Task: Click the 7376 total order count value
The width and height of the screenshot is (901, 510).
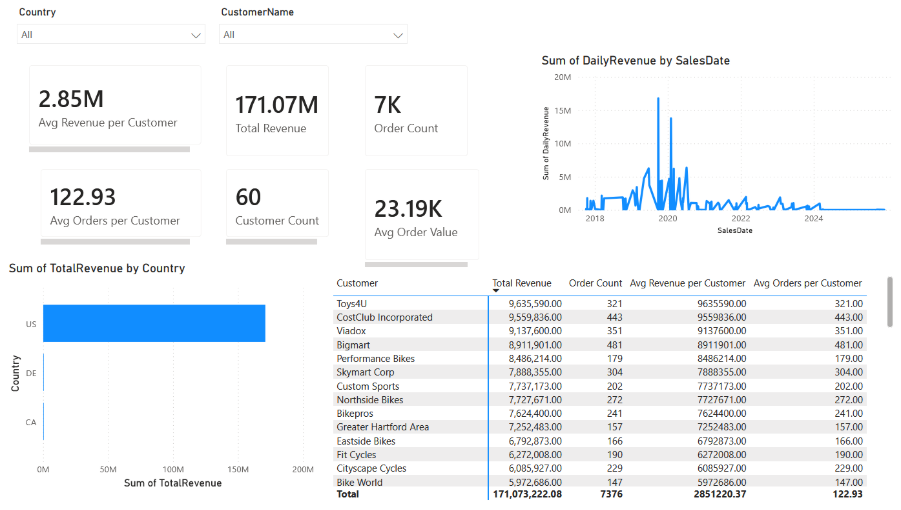Action: (611, 494)
